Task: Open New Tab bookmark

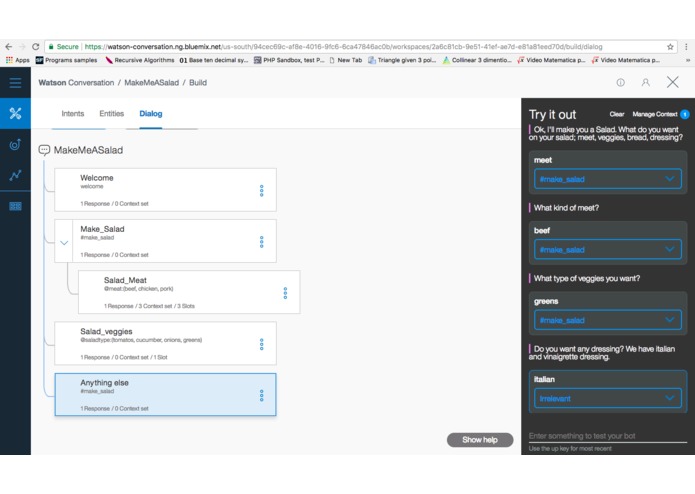Action: point(346,60)
